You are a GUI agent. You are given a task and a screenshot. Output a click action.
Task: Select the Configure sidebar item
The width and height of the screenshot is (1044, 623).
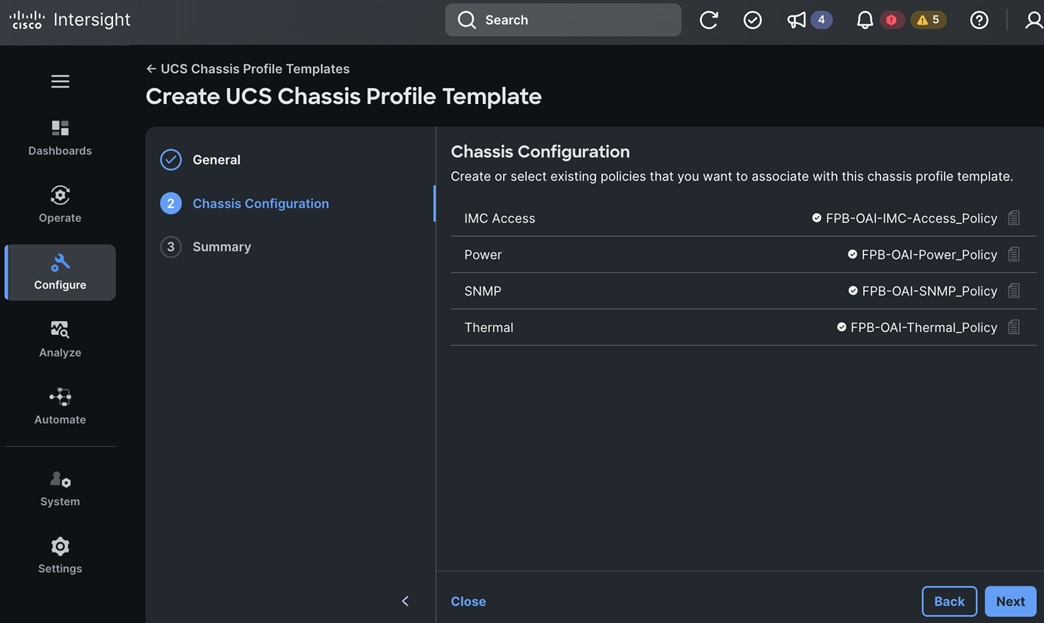pos(60,272)
